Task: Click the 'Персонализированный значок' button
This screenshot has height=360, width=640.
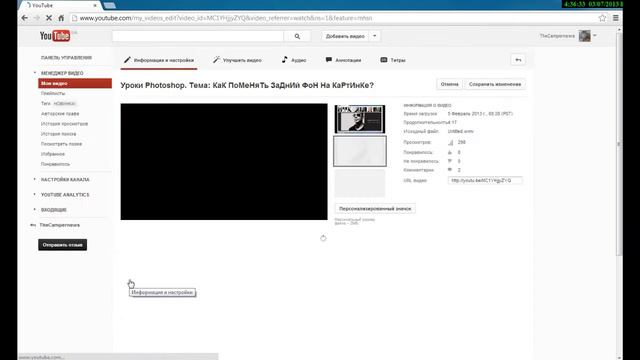Action: click(375, 209)
